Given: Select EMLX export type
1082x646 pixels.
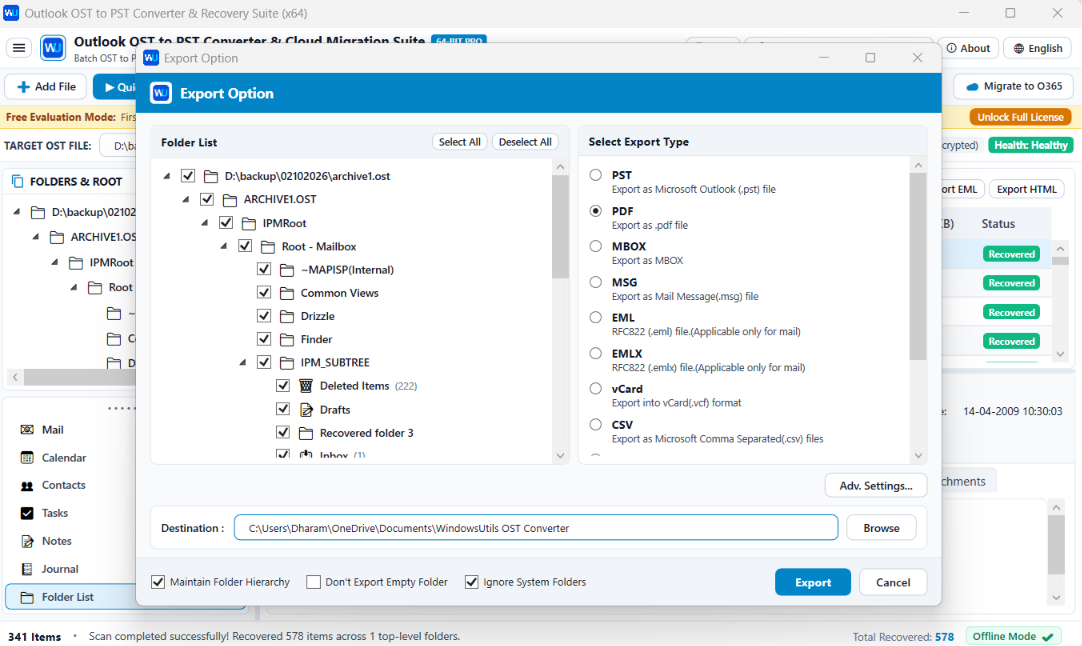Looking at the screenshot, I should (x=596, y=353).
